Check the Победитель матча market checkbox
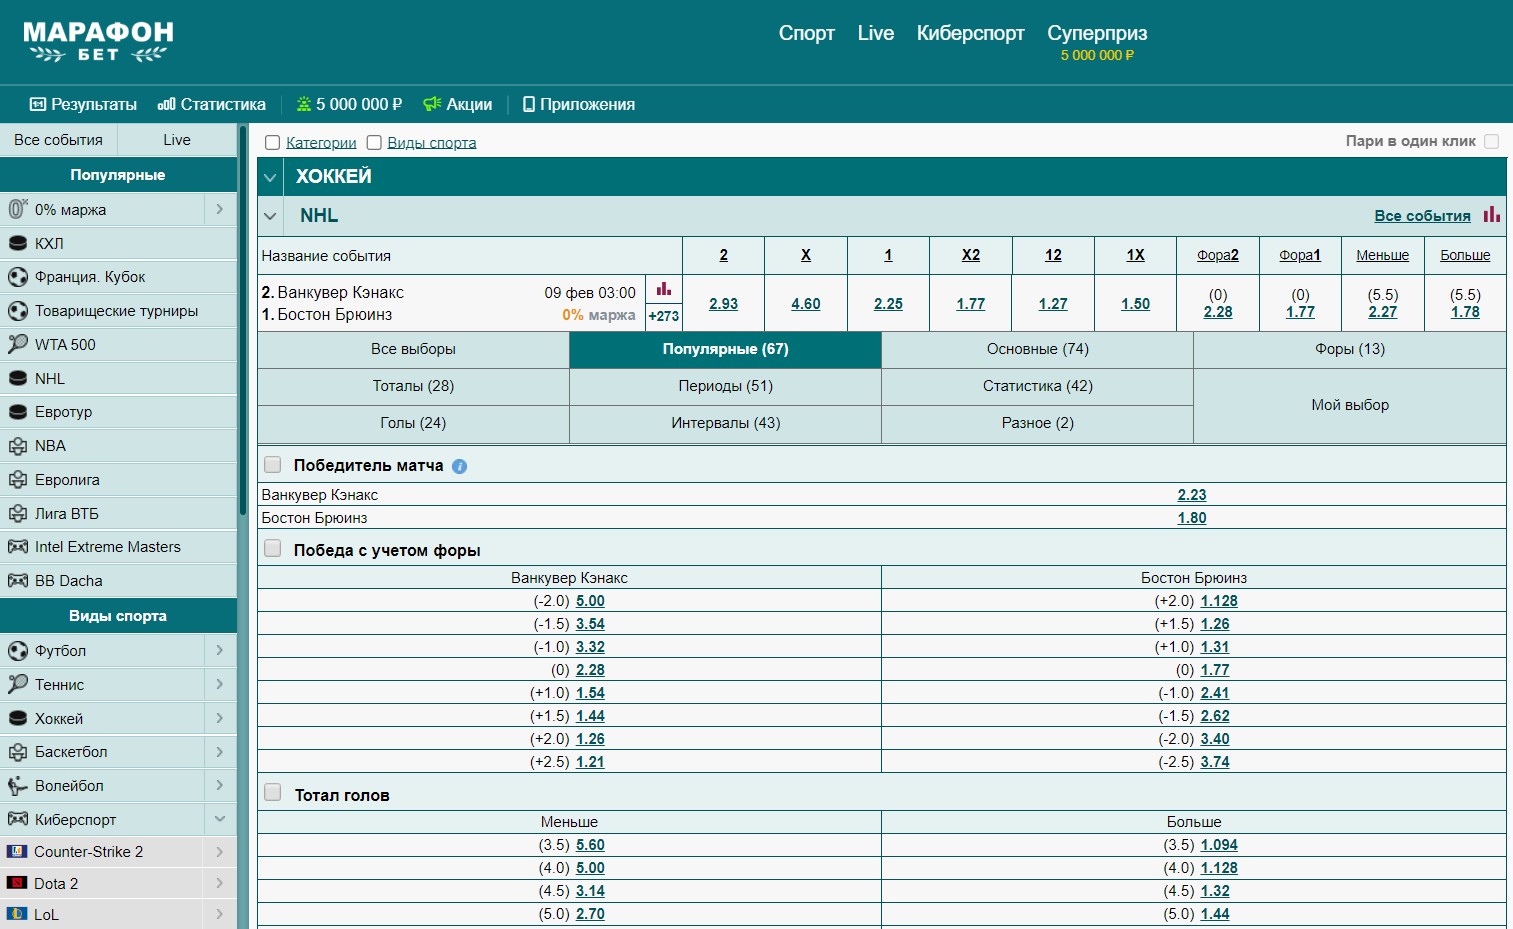 (273, 464)
